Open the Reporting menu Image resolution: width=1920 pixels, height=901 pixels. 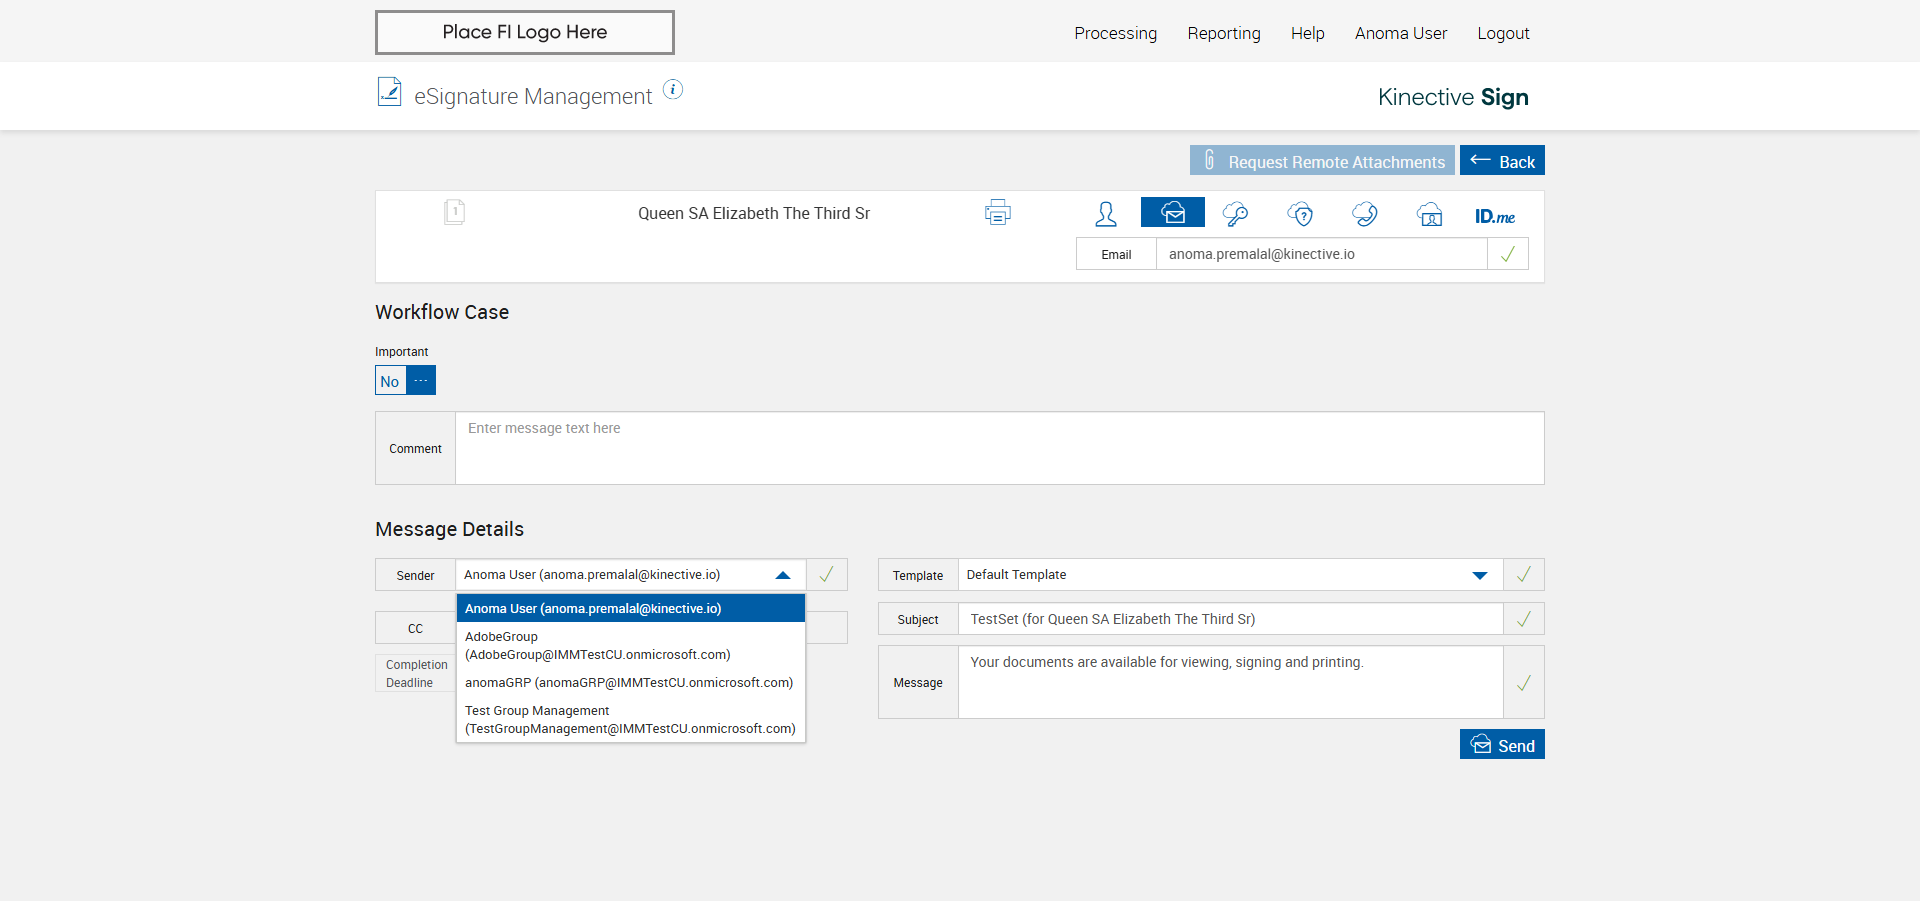click(x=1223, y=33)
